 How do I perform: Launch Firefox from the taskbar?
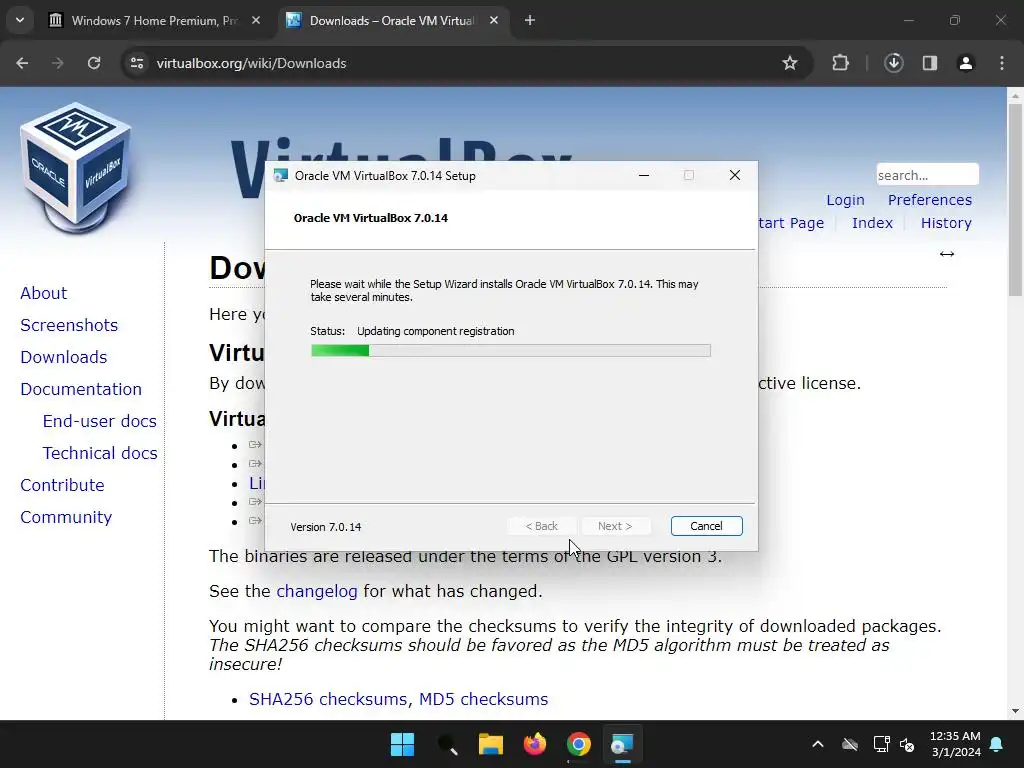(535, 744)
